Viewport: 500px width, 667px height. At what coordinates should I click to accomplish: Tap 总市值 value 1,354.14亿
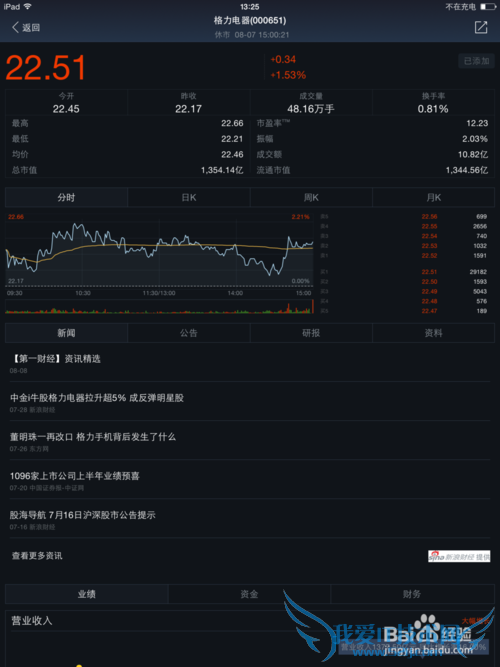(222, 170)
